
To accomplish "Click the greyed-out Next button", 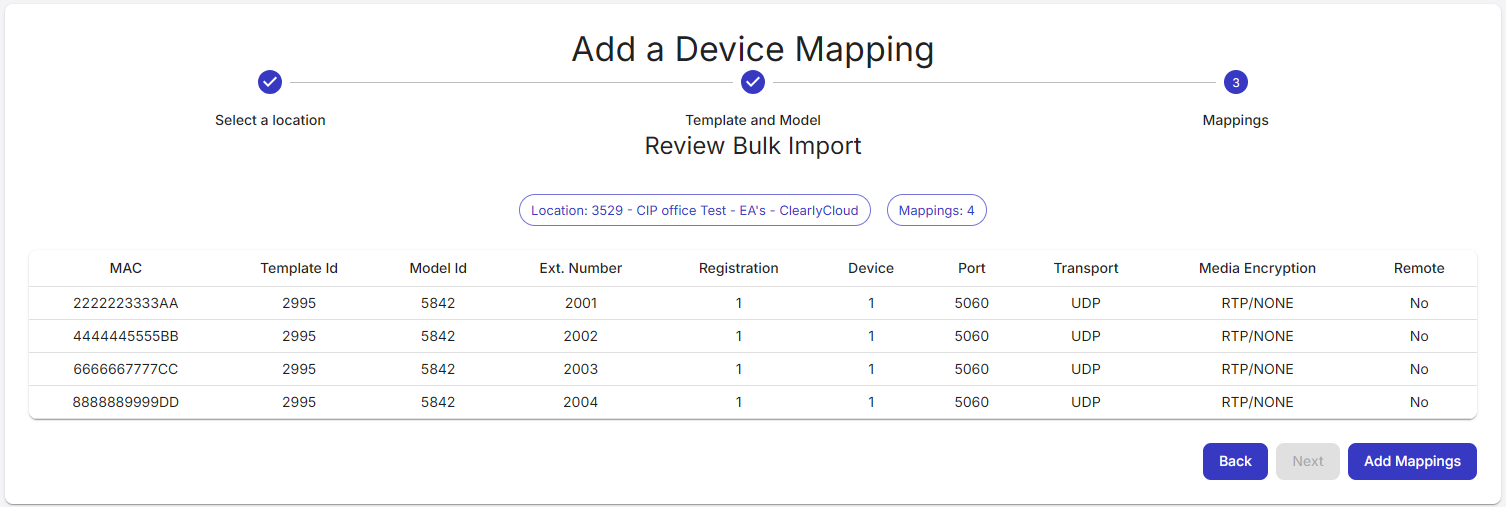I will coord(1308,461).
